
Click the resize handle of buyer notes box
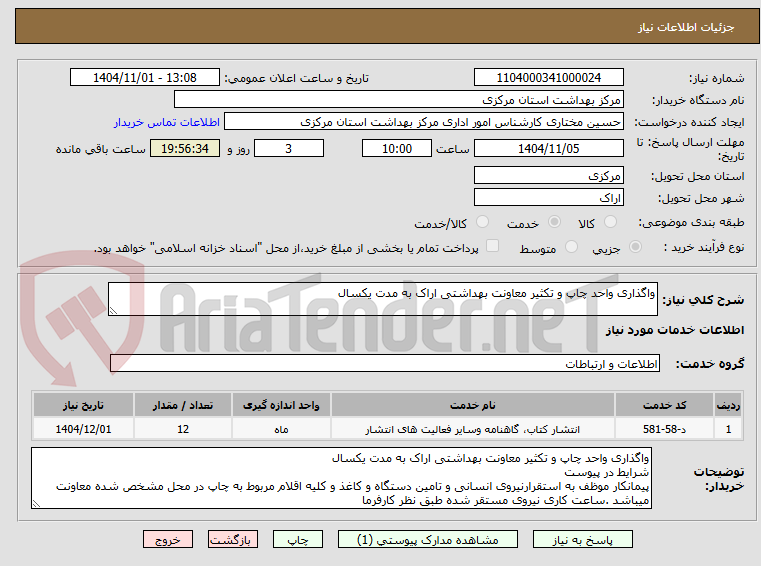click(36, 504)
